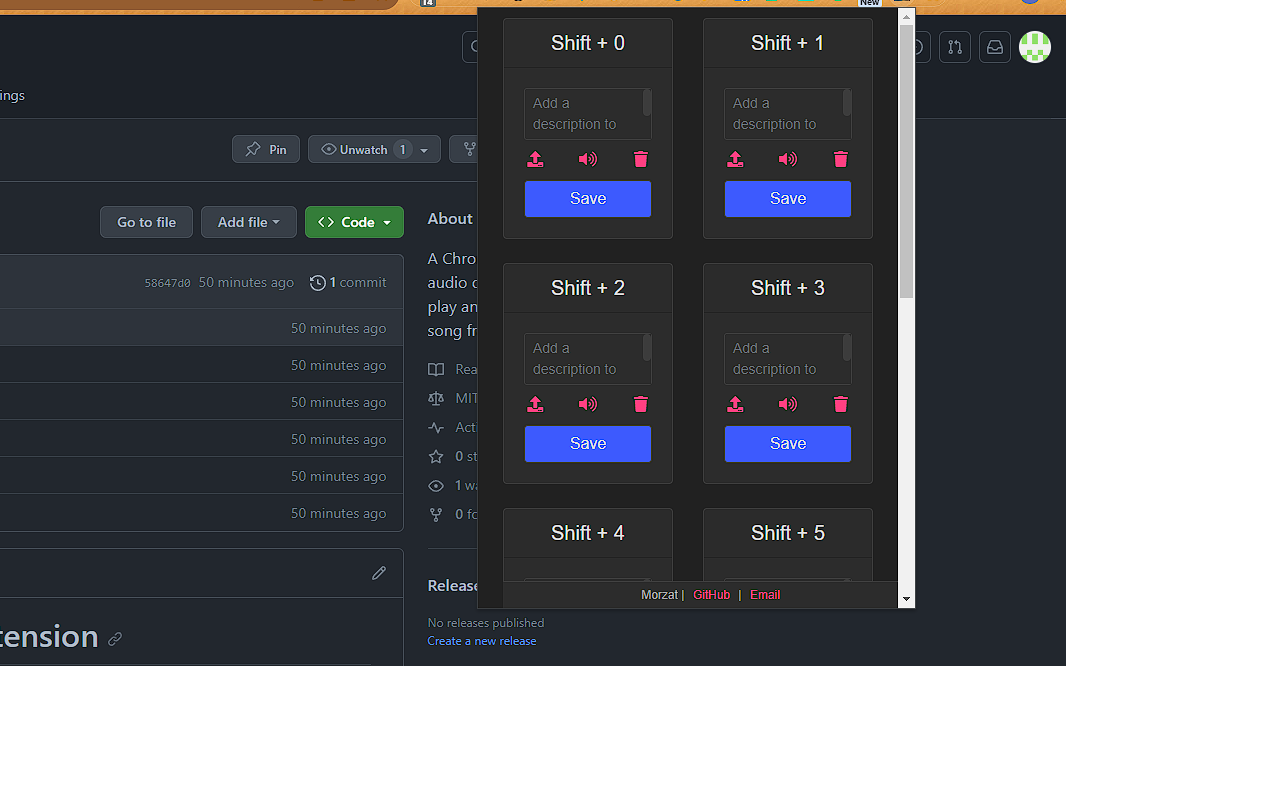Click popup scrollbar up arrow

[x=906, y=17]
